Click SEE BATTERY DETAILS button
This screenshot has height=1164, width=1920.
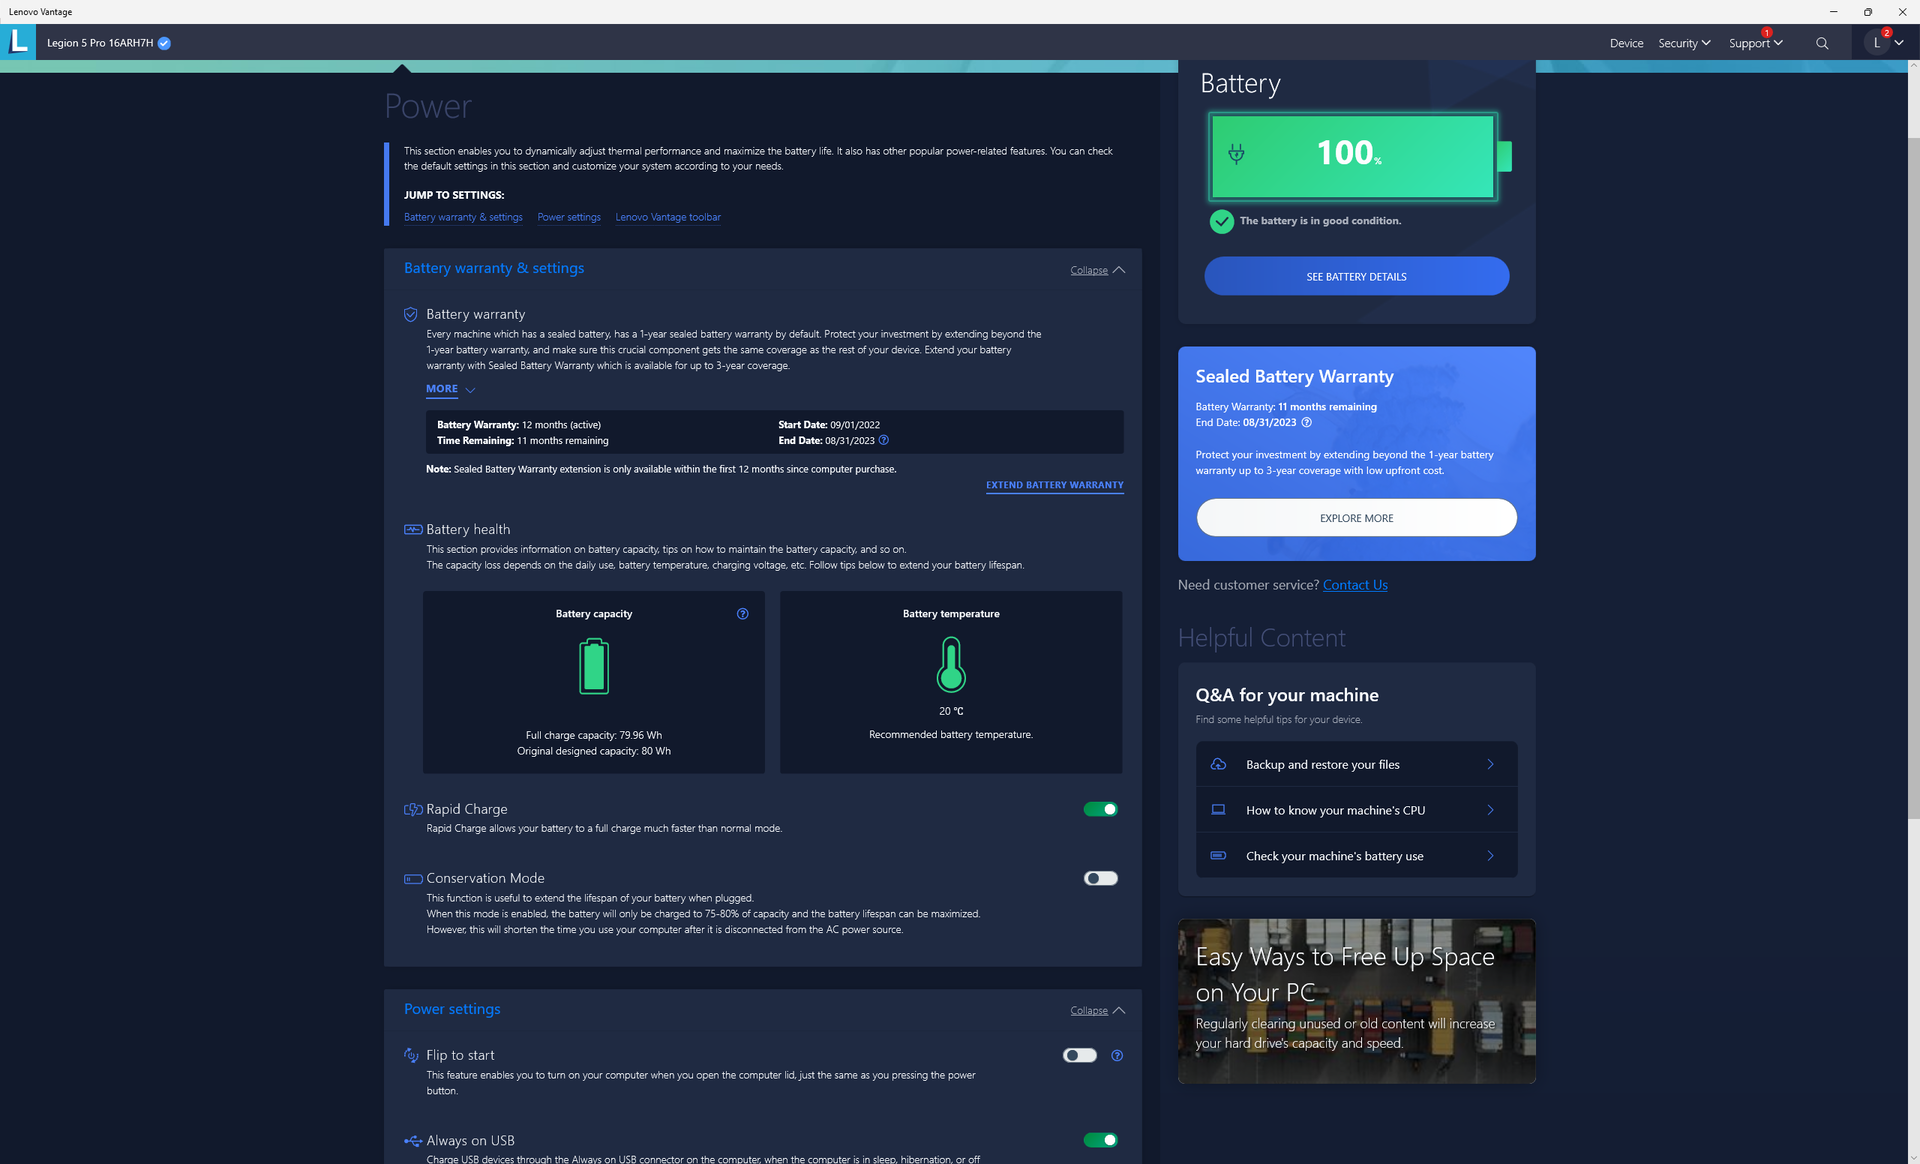click(1356, 277)
